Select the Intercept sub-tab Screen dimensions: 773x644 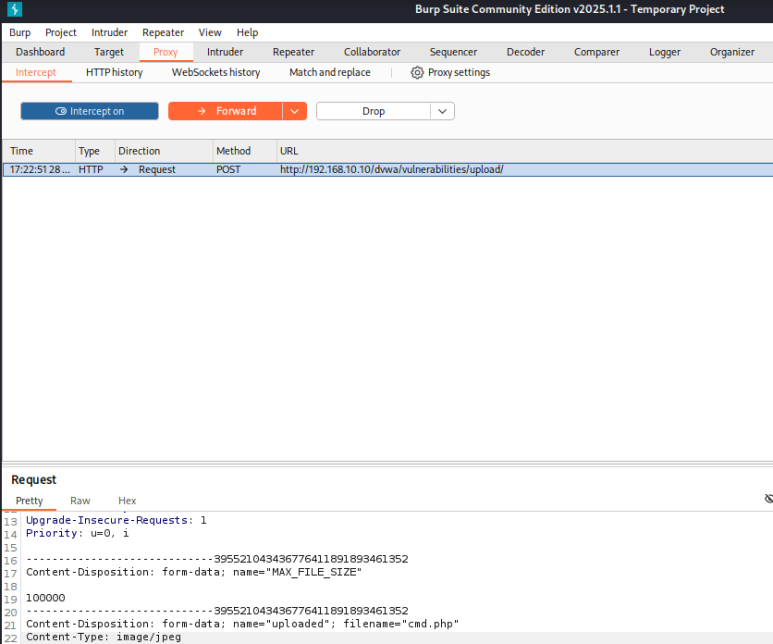click(x=35, y=72)
